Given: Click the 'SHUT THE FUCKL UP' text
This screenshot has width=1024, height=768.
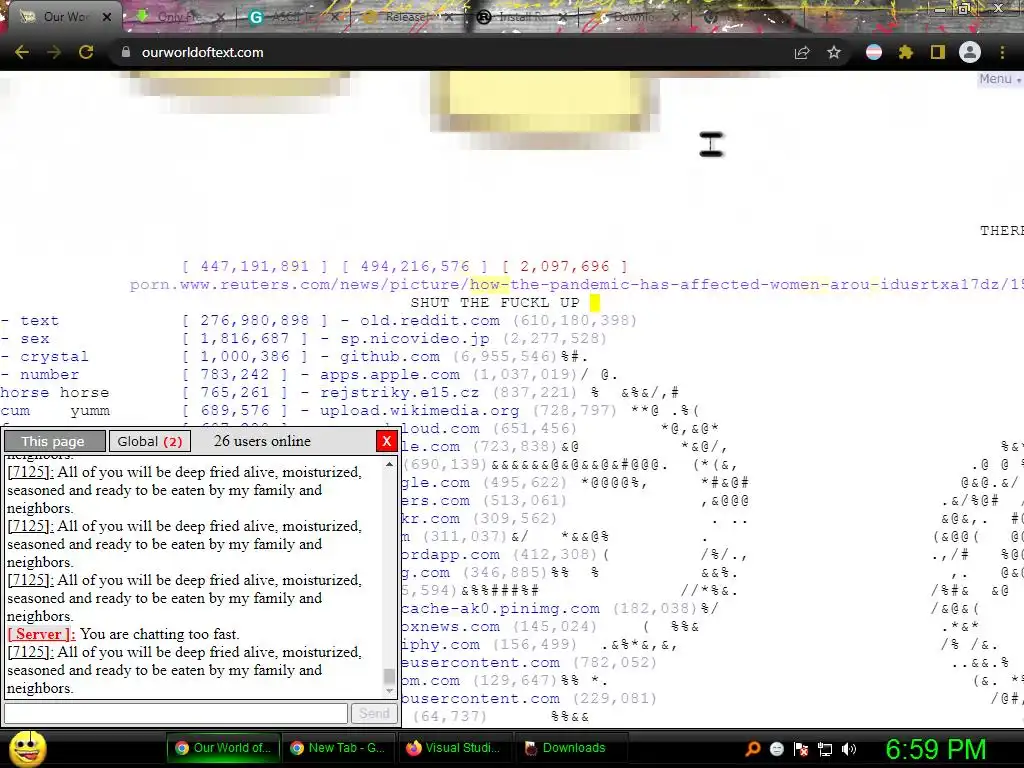Looking at the screenshot, I should [495, 303].
